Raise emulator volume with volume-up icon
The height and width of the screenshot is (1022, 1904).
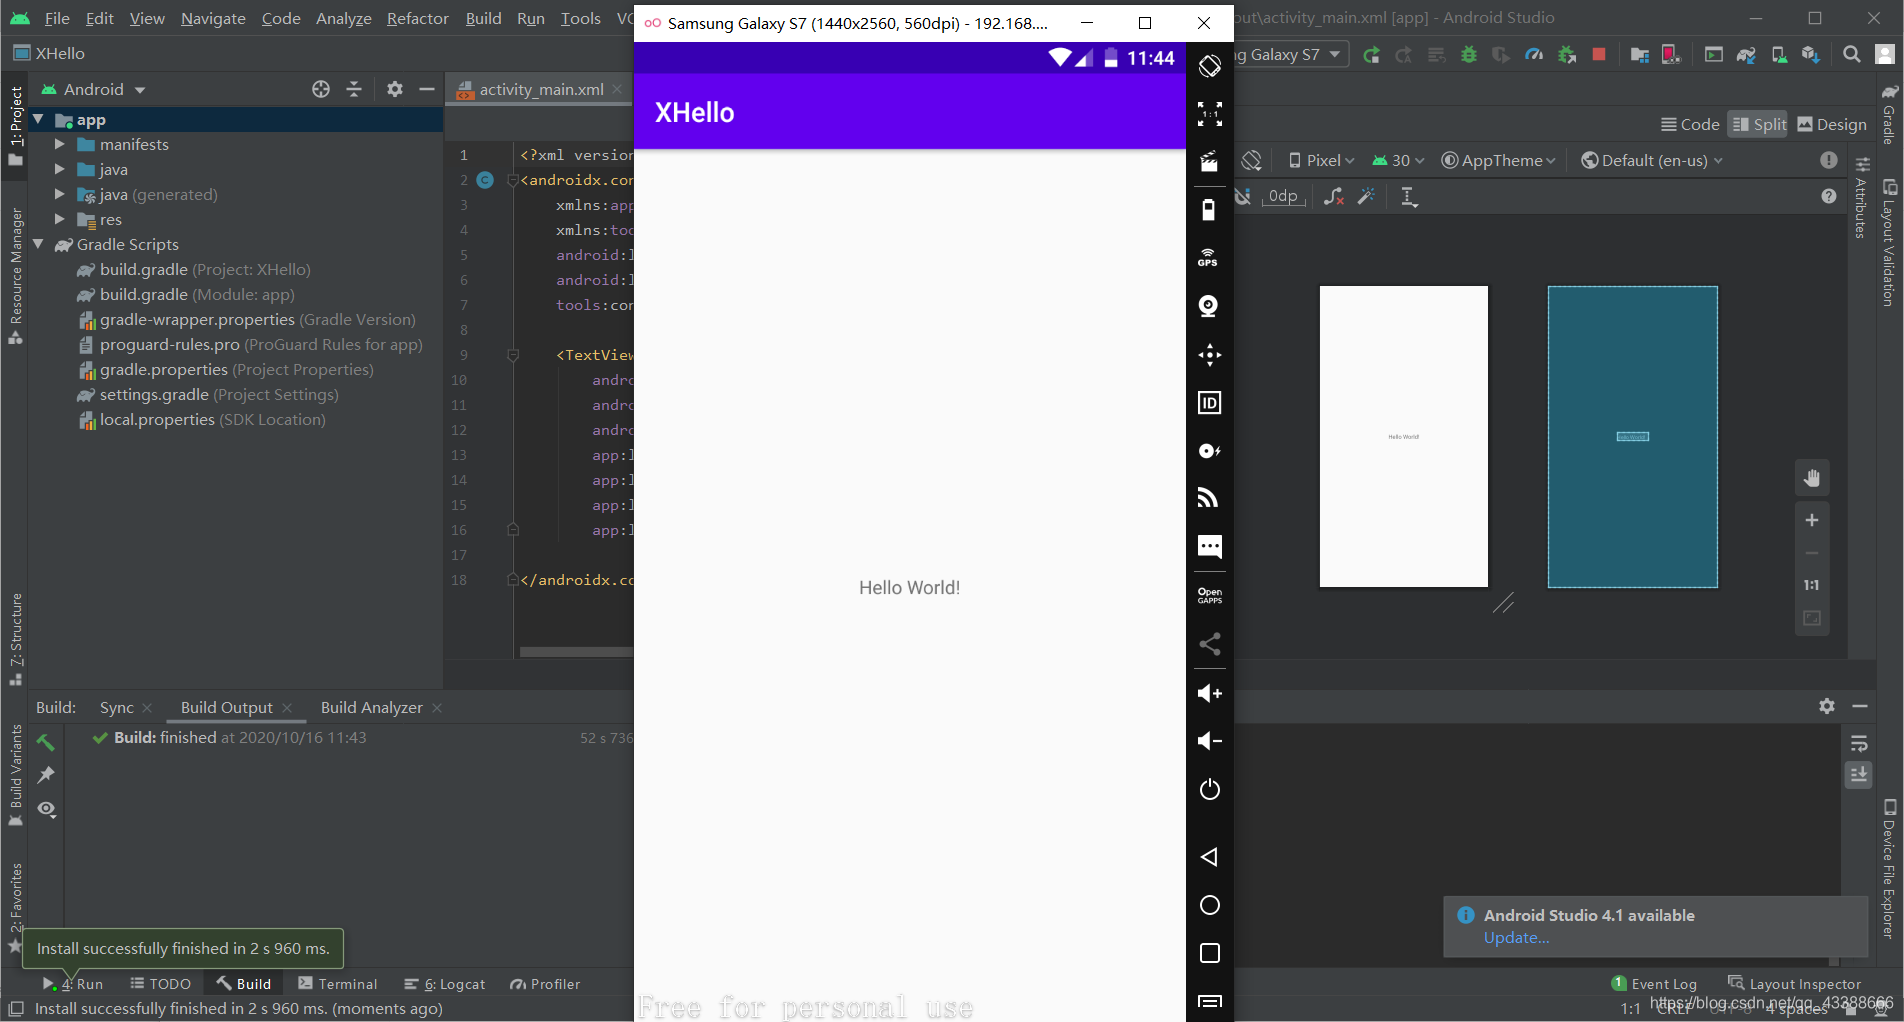pyautogui.click(x=1210, y=693)
